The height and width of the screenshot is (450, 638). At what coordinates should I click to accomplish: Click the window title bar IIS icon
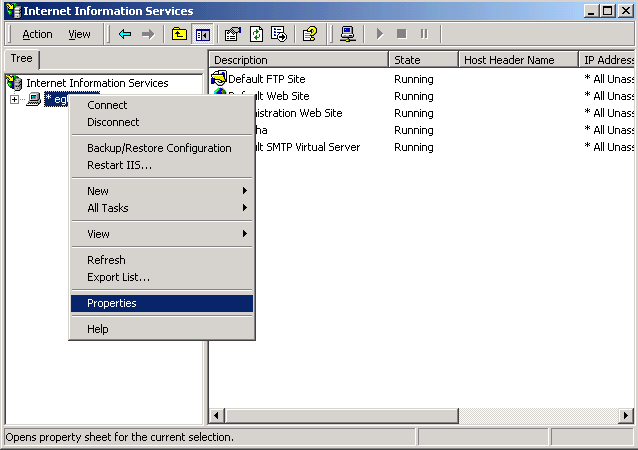pos(13,11)
